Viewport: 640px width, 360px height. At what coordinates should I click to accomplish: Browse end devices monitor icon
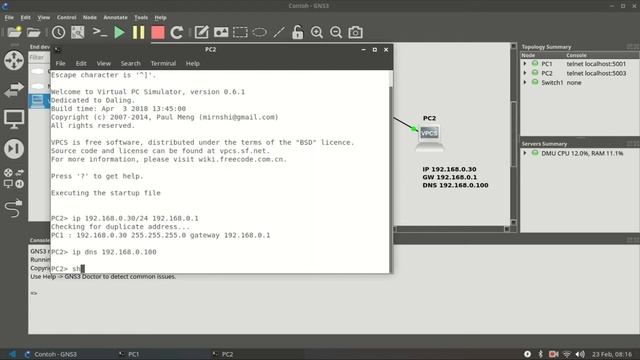[x=14, y=119]
